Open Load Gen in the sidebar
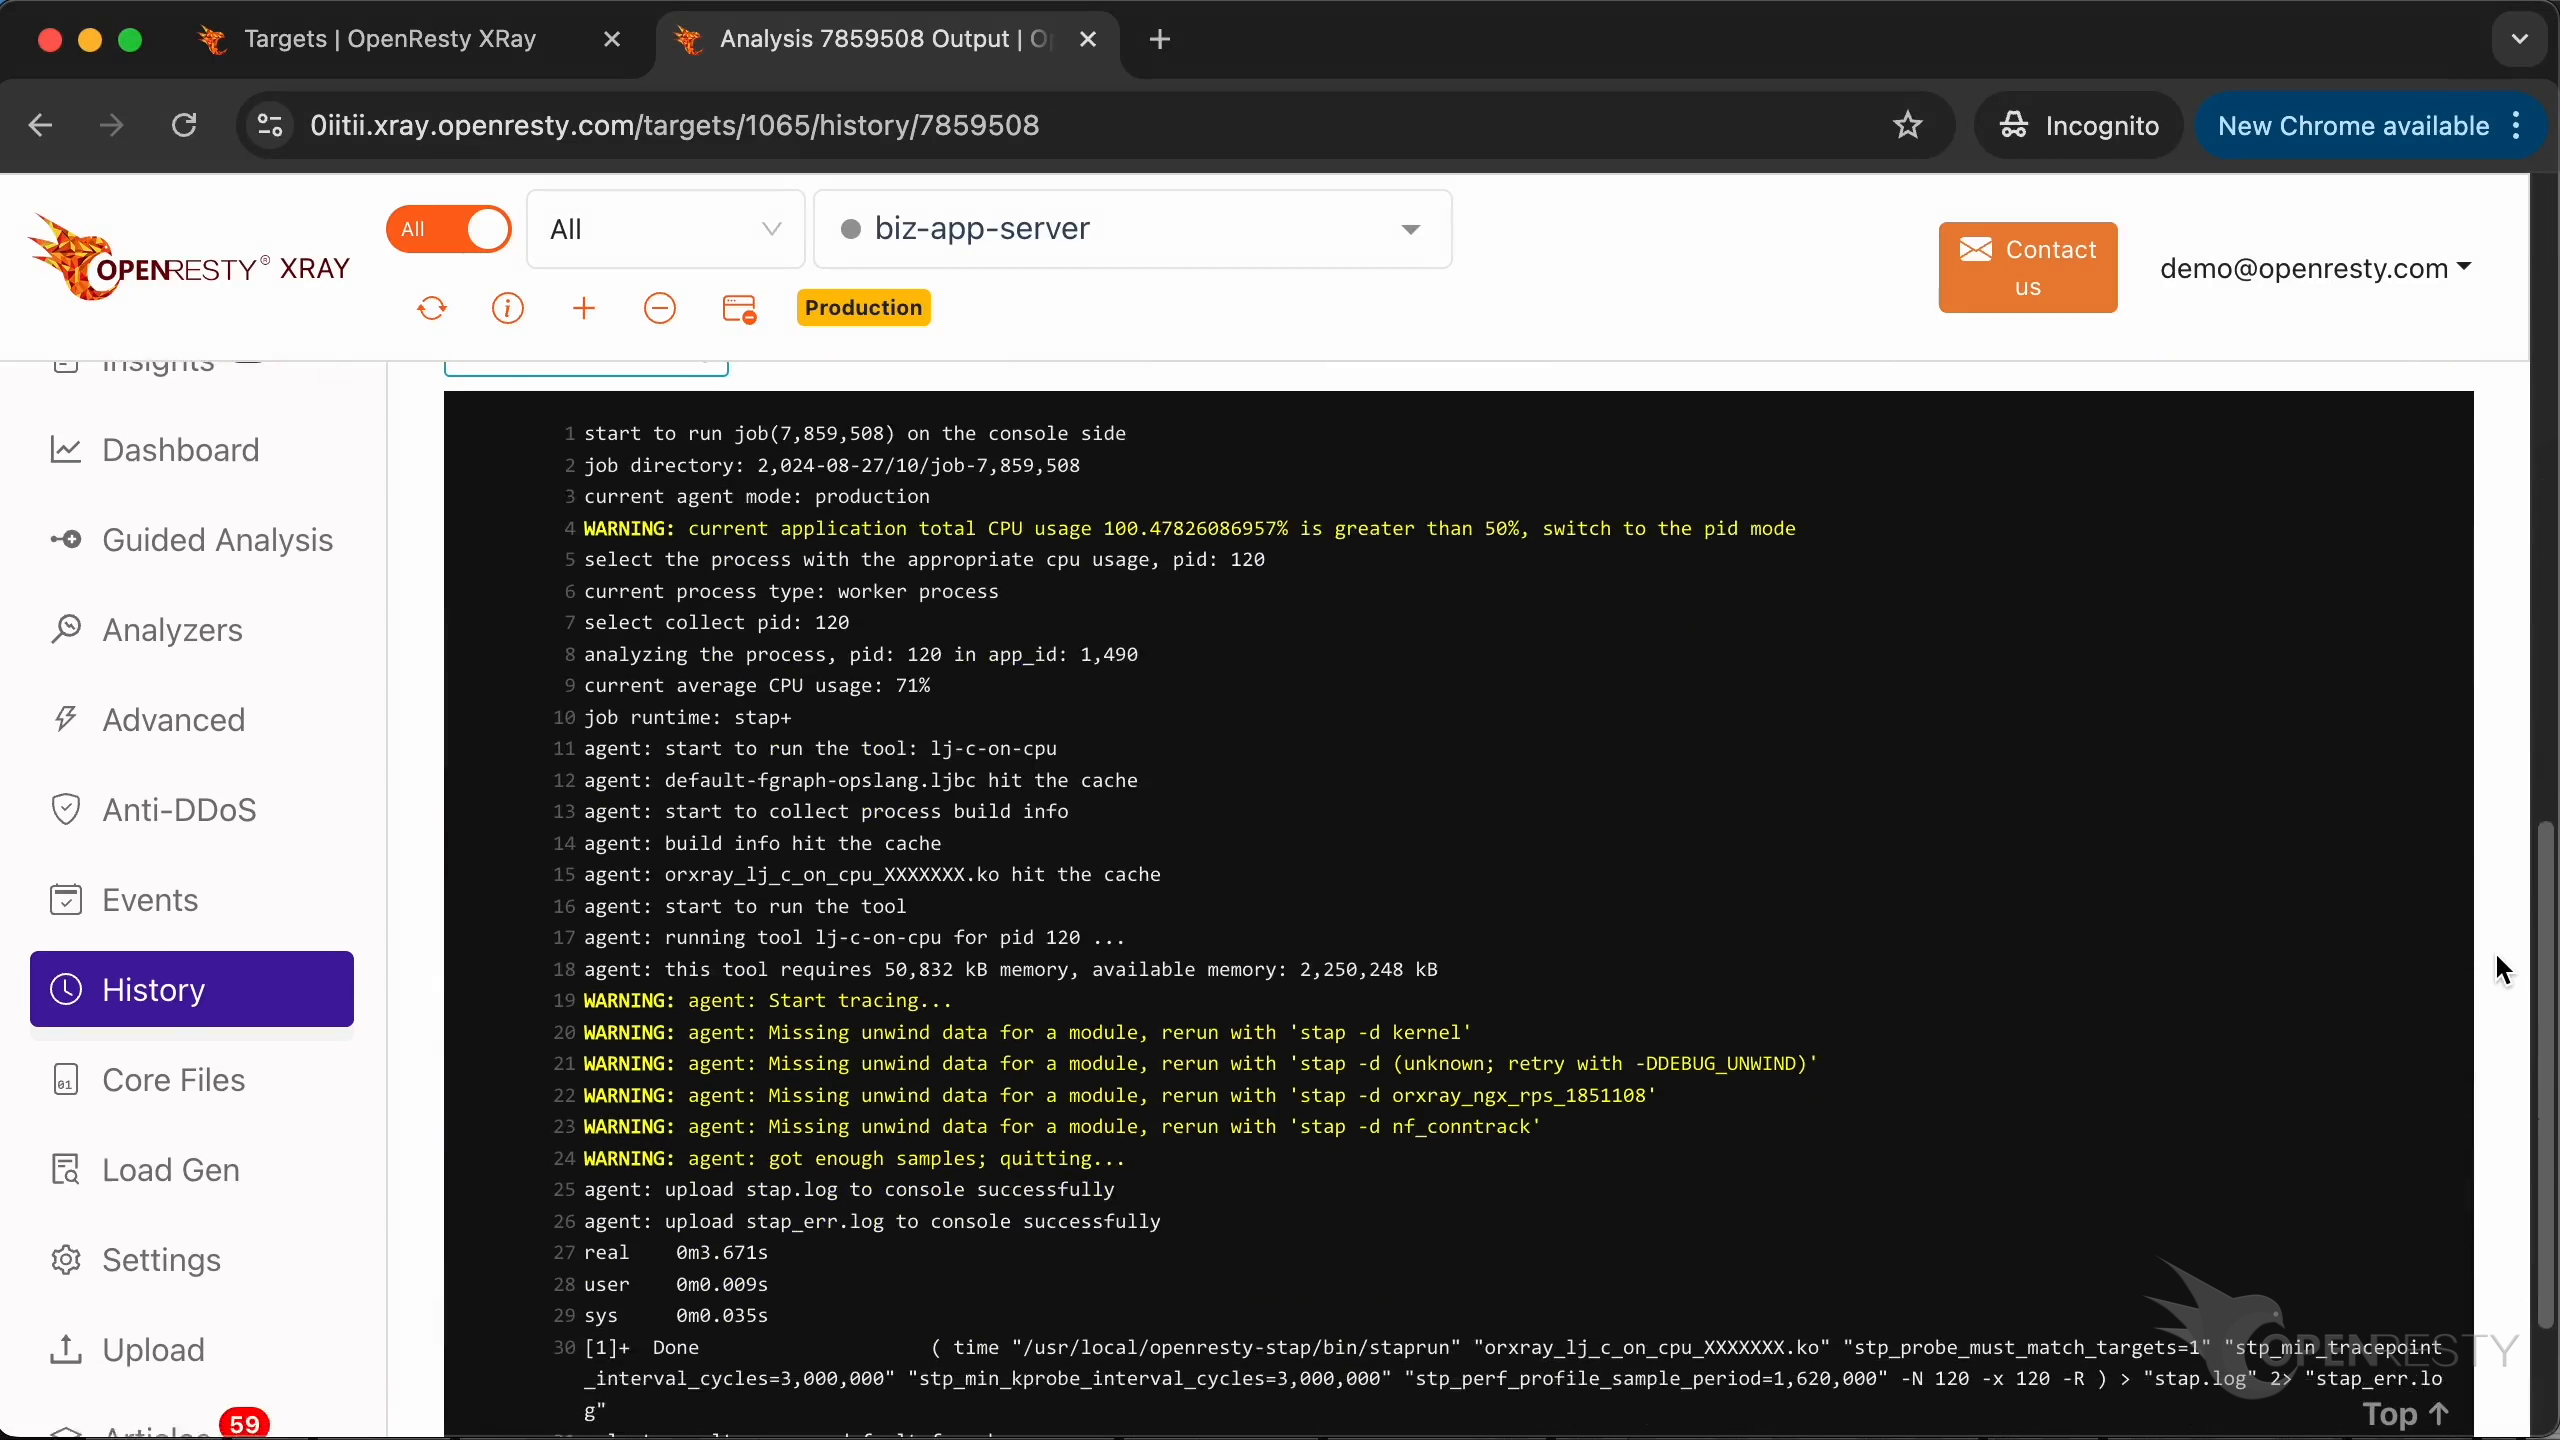 tap(171, 1170)
